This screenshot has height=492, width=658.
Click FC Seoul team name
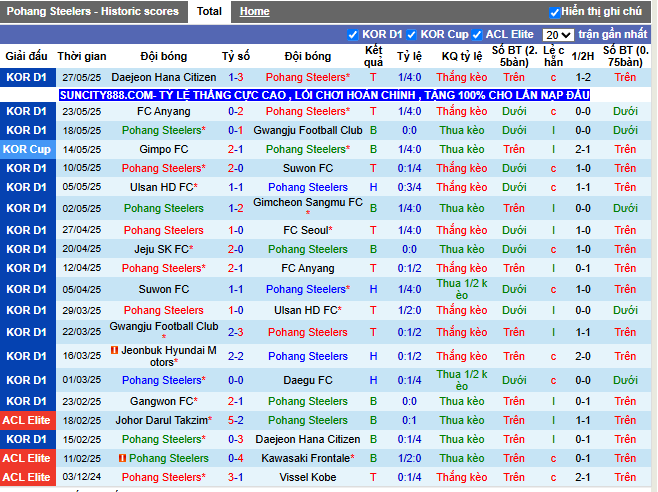click(x=308, y=230)
